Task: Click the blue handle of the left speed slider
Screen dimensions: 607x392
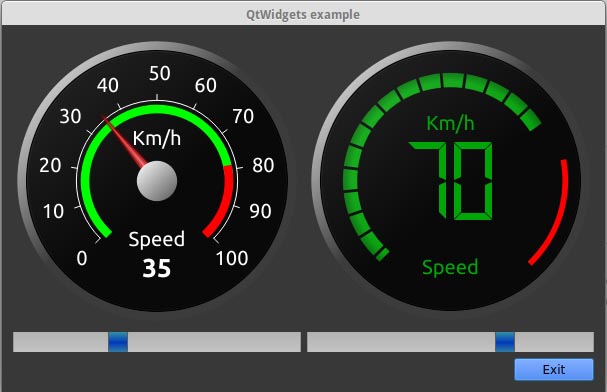Action: point(118,342)
